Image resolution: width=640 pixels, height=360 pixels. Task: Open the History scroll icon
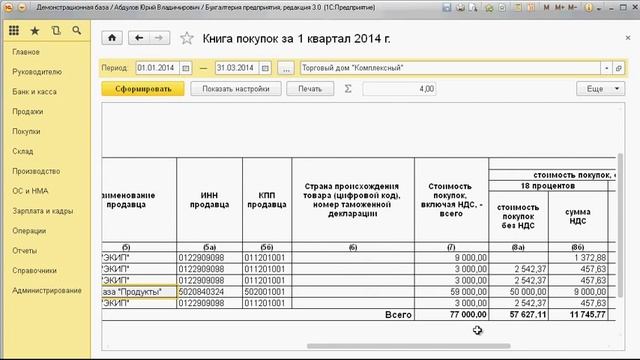56,31
